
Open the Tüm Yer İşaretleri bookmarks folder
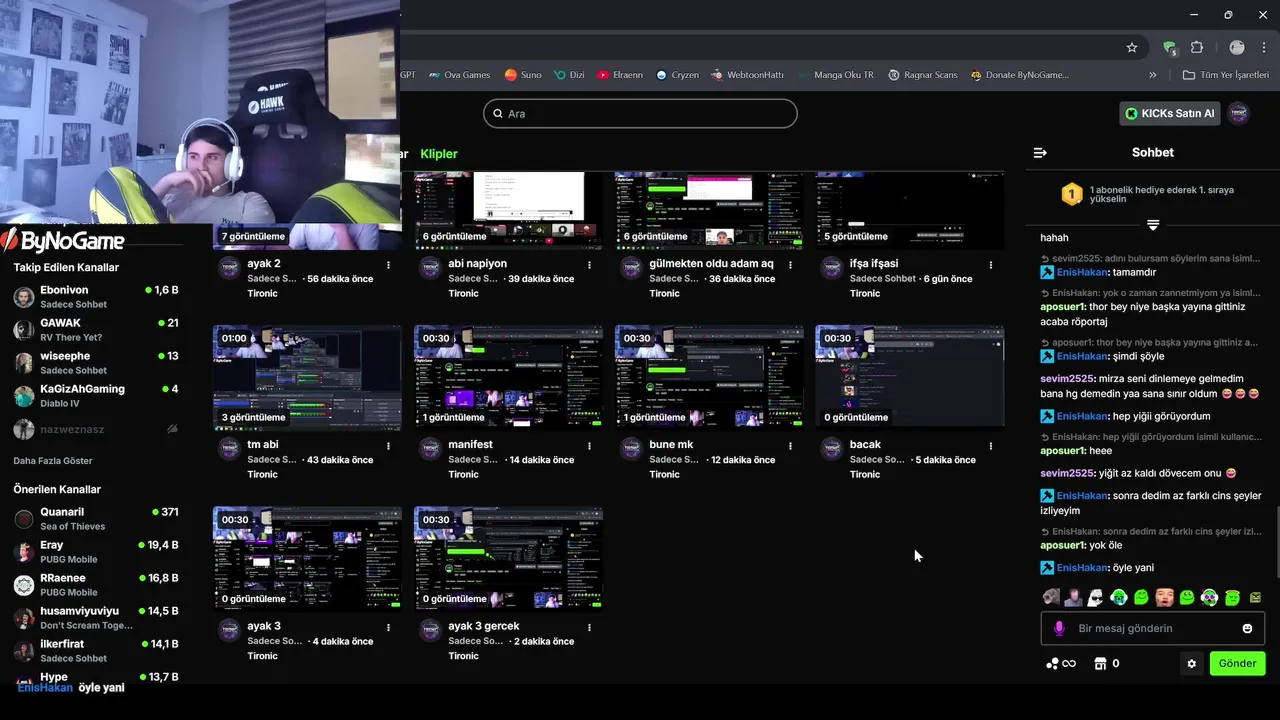pos(1225,75)
